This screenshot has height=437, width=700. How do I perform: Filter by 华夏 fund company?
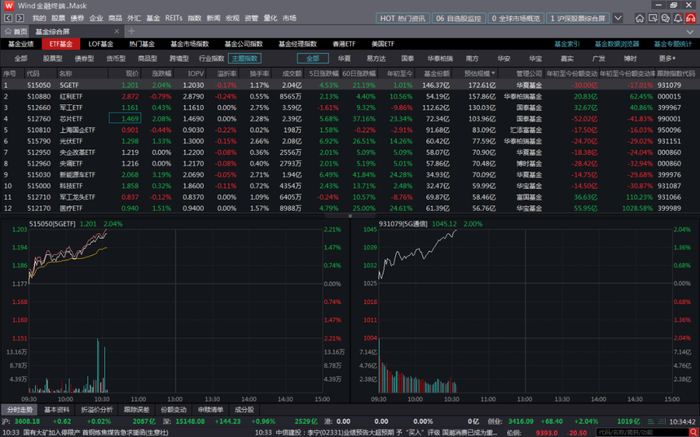pos(344,58)
